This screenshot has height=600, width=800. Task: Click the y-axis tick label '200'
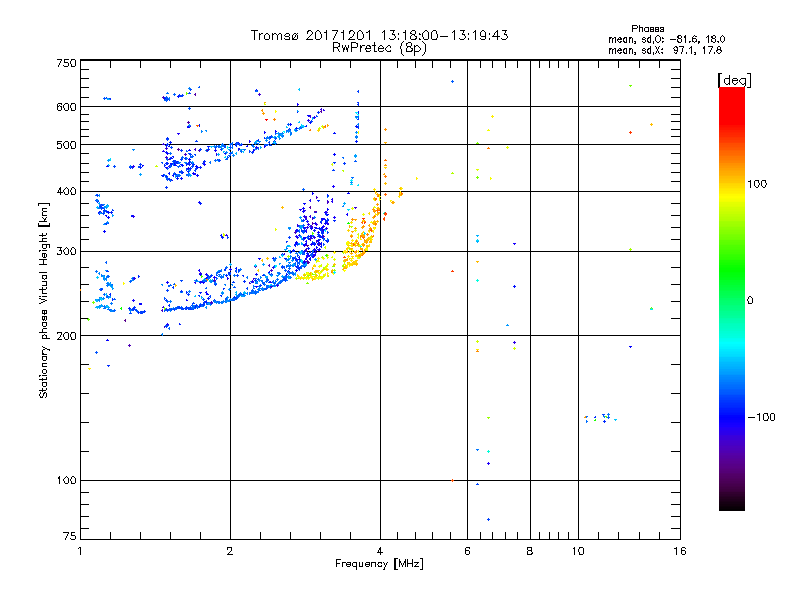[x=66, y=336]
